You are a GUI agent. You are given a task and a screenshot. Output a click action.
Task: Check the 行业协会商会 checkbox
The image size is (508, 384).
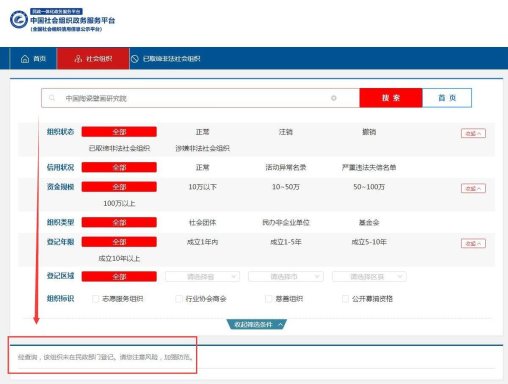(x=179, y=299)
